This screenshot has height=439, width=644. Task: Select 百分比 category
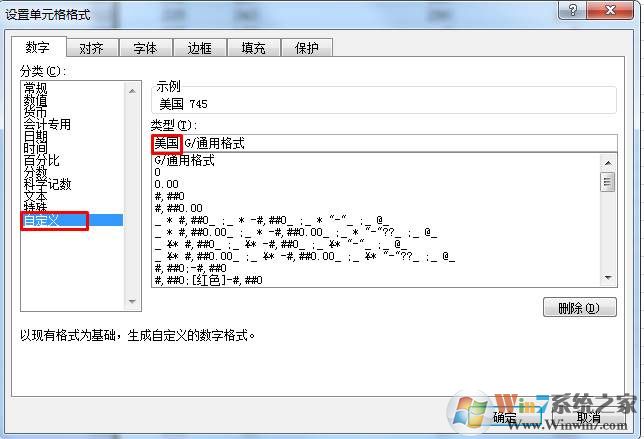coord(41,160)
